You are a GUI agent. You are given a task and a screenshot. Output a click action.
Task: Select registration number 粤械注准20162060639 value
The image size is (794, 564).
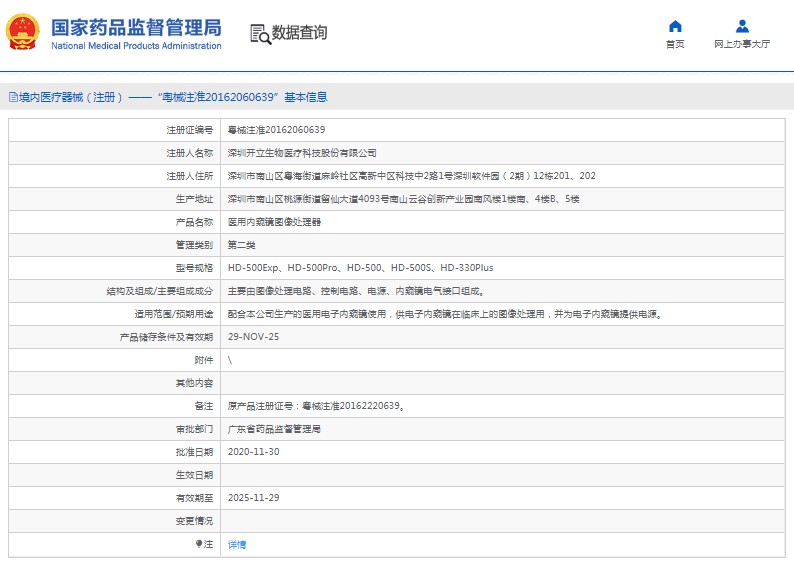276,130
